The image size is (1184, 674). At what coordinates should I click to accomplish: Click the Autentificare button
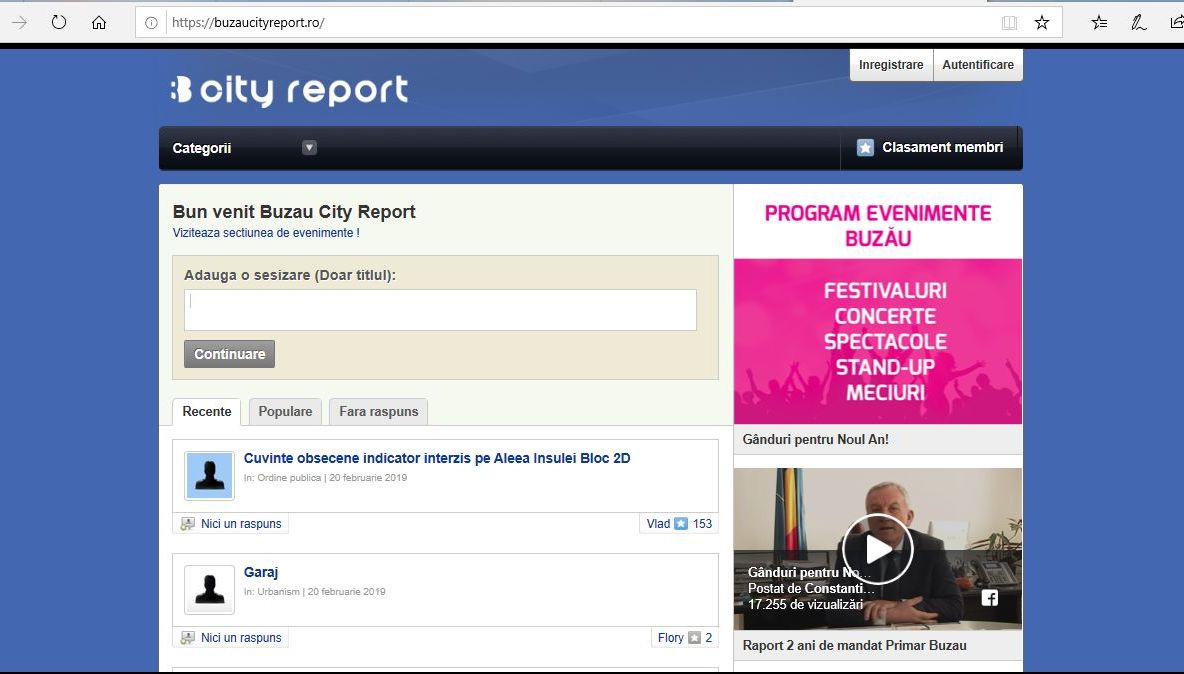click(x=978, y=65)
